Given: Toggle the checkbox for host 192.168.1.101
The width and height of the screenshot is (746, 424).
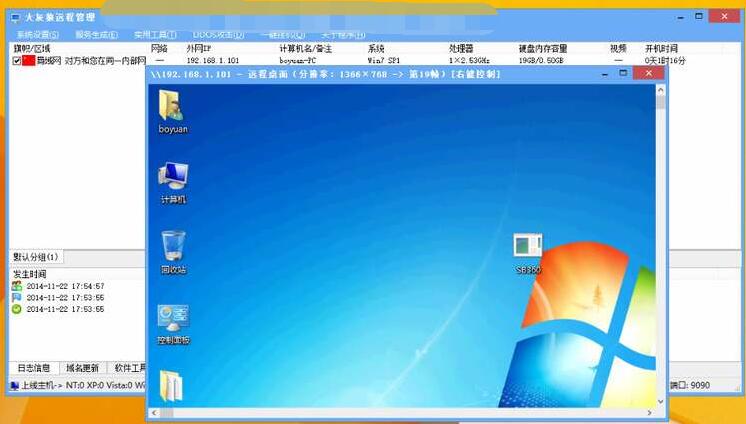Looking at the screenshot, I should [17, 61].
